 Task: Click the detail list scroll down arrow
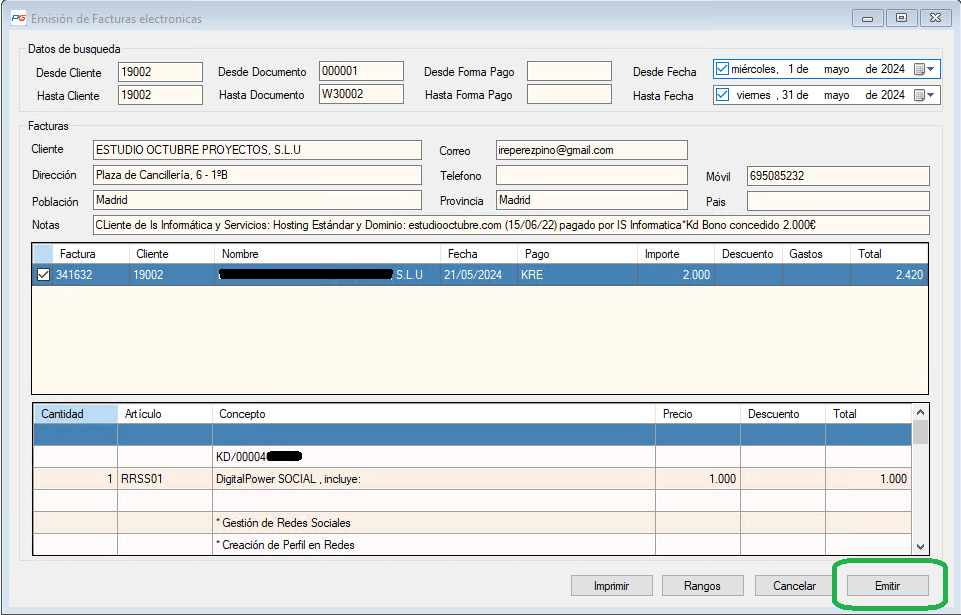tap(920, 546)
